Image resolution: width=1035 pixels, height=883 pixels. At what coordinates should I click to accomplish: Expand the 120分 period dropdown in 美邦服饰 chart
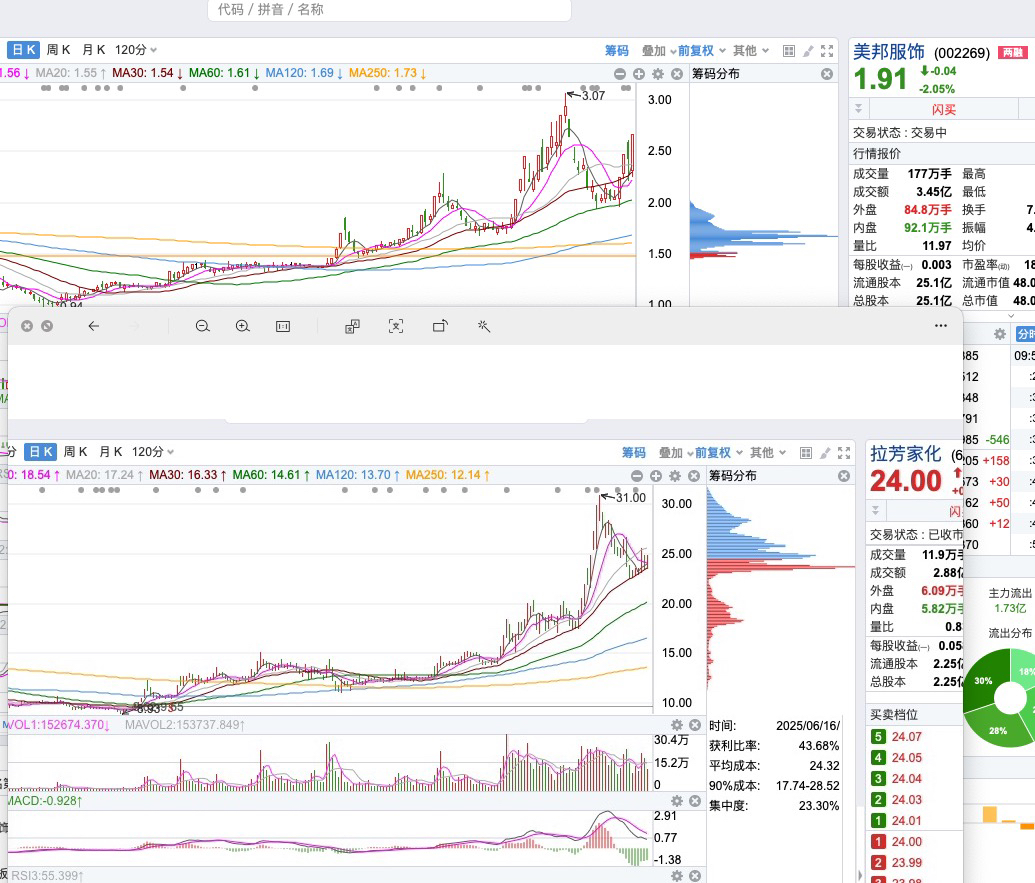pyautogui.click(x=136, y=50)
